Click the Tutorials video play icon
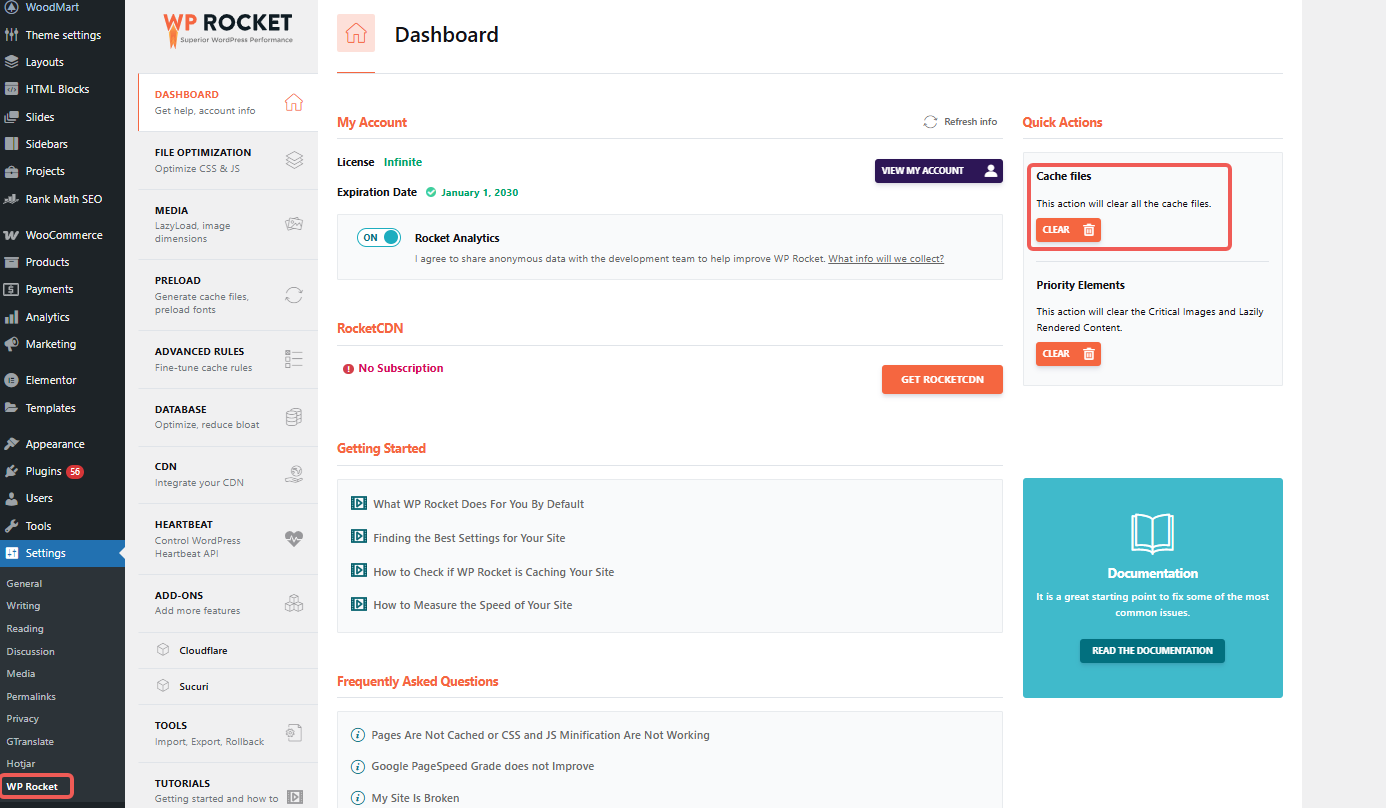Screen dimensions: 1386x808 point(294,797)
